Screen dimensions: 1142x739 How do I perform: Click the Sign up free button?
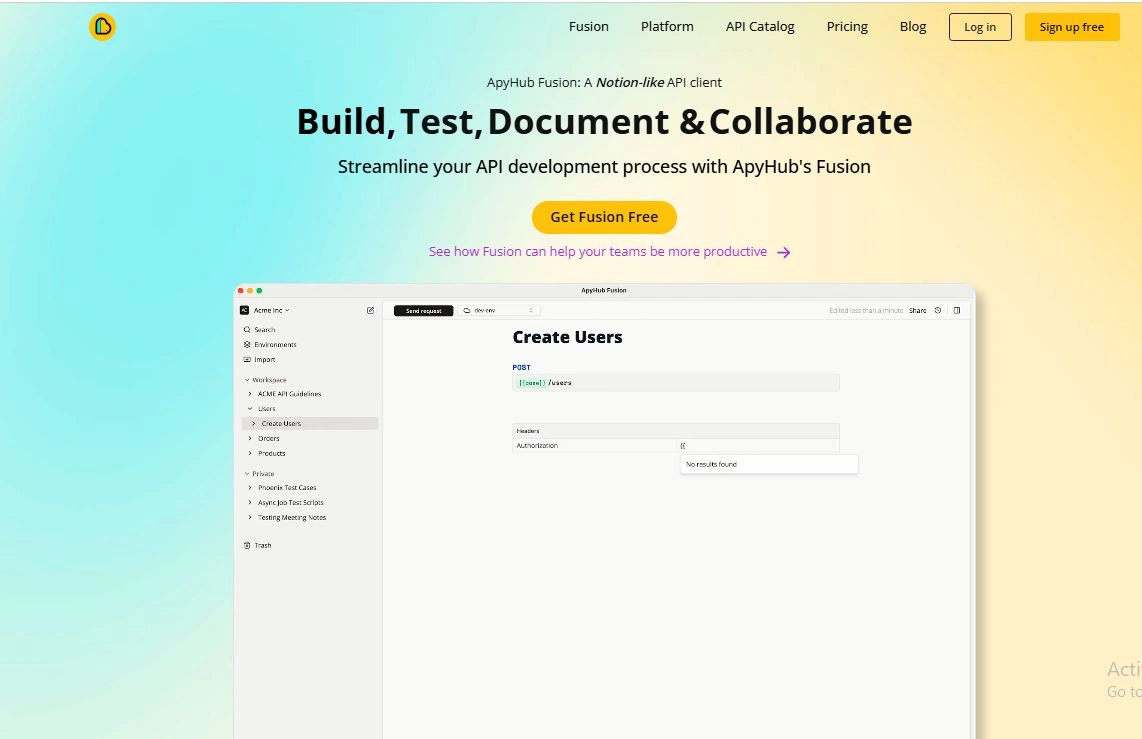tap(1071, 27)
